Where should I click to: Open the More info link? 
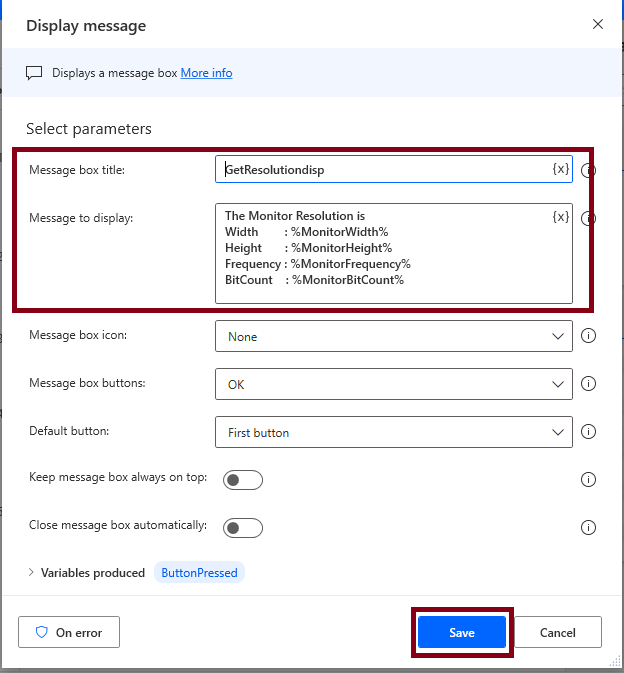coord(206,73)
